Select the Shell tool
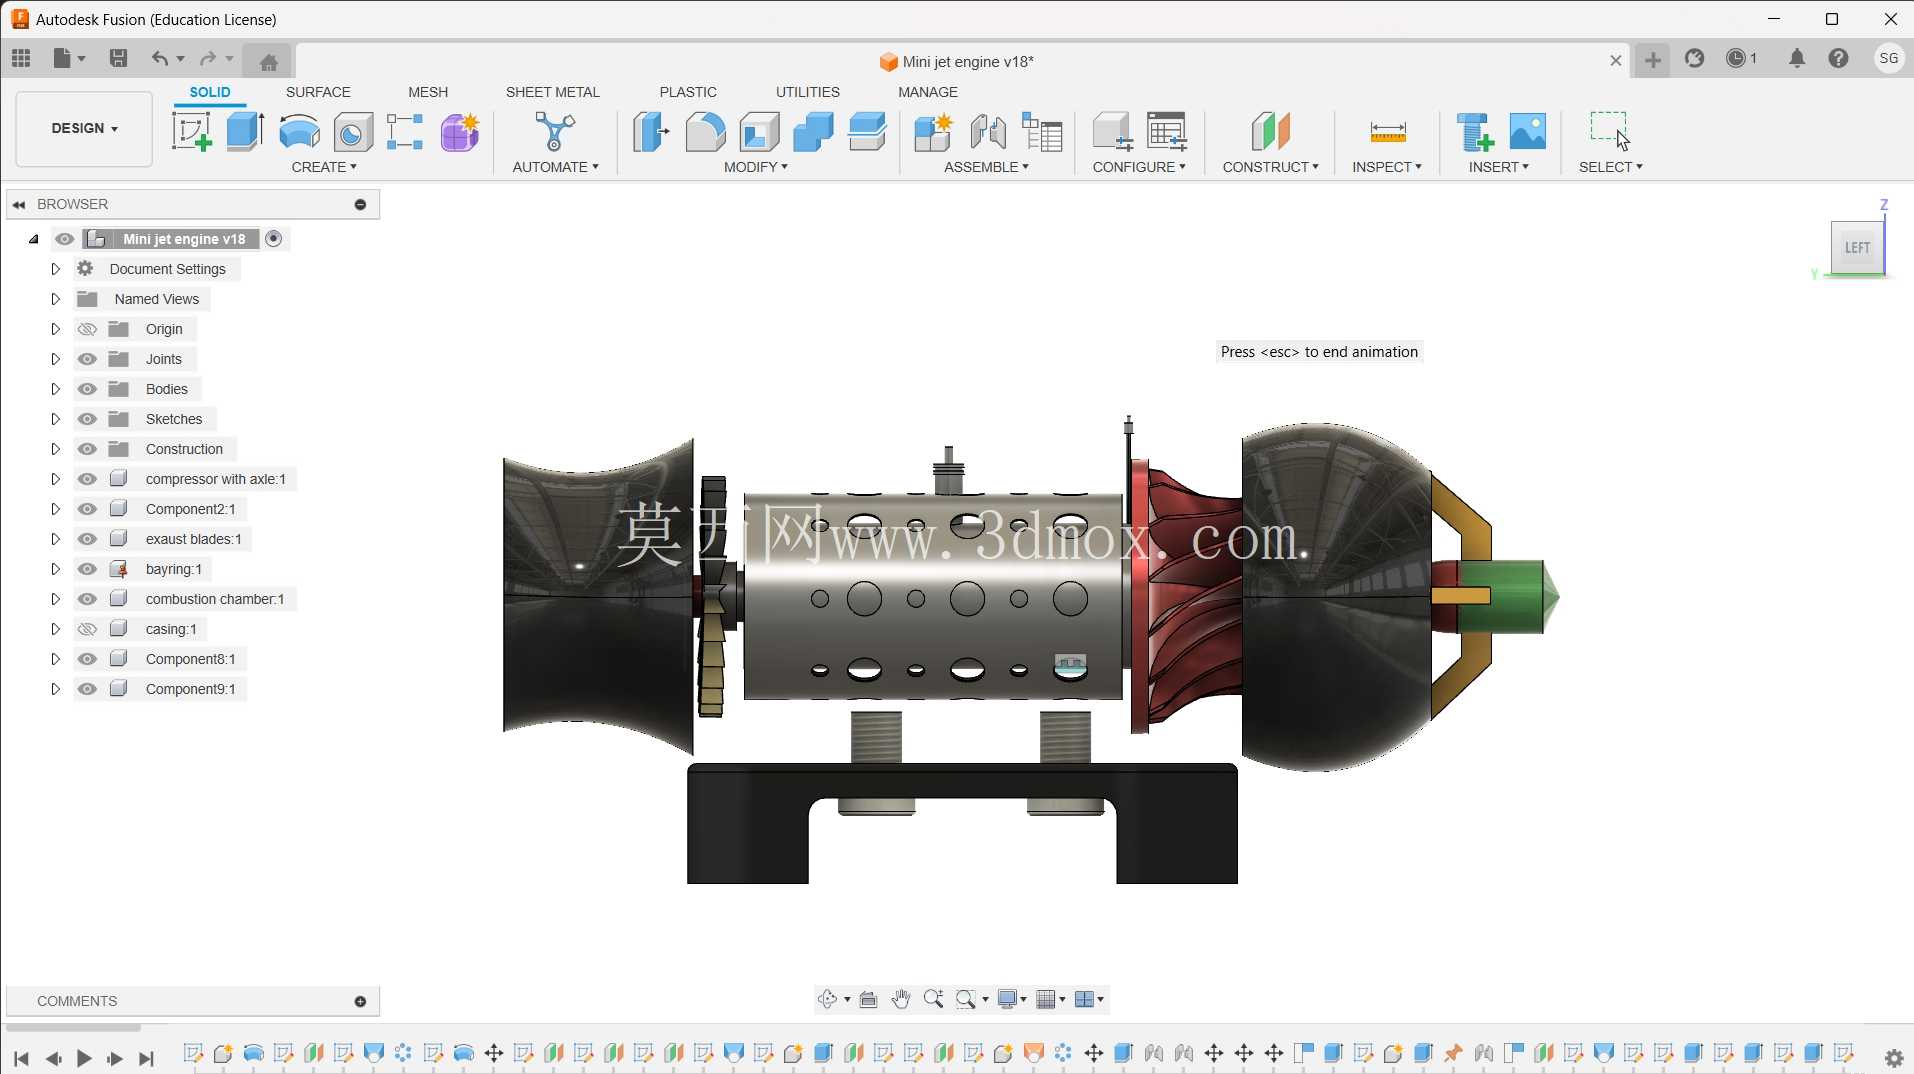 point(760,131)
